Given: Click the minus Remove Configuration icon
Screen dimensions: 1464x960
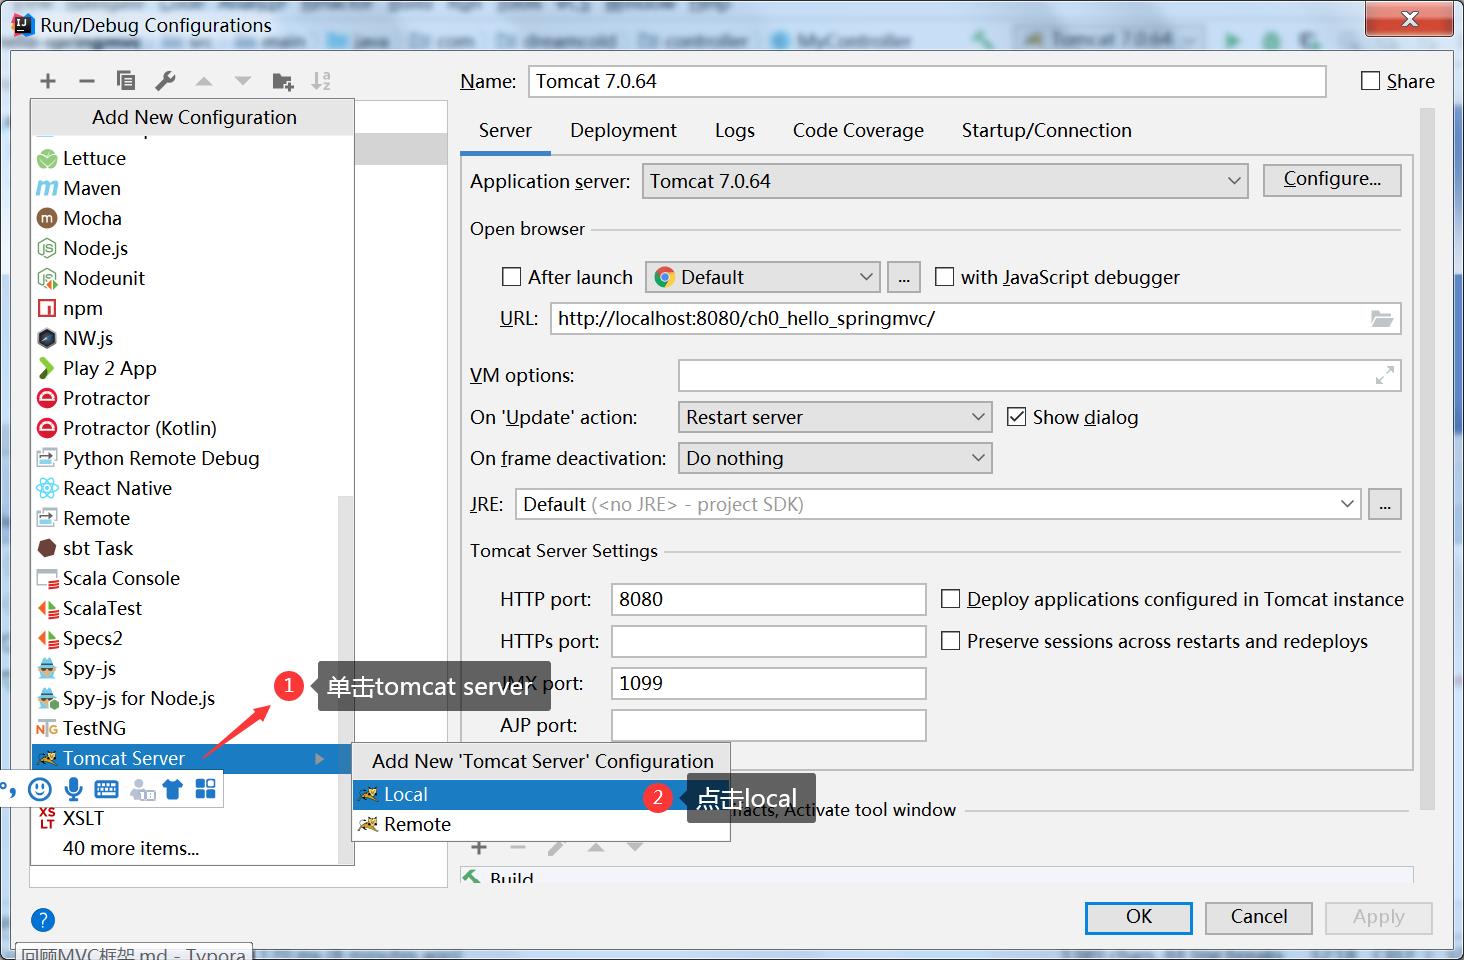Looking at the screenshot, I should click(87, 81).
